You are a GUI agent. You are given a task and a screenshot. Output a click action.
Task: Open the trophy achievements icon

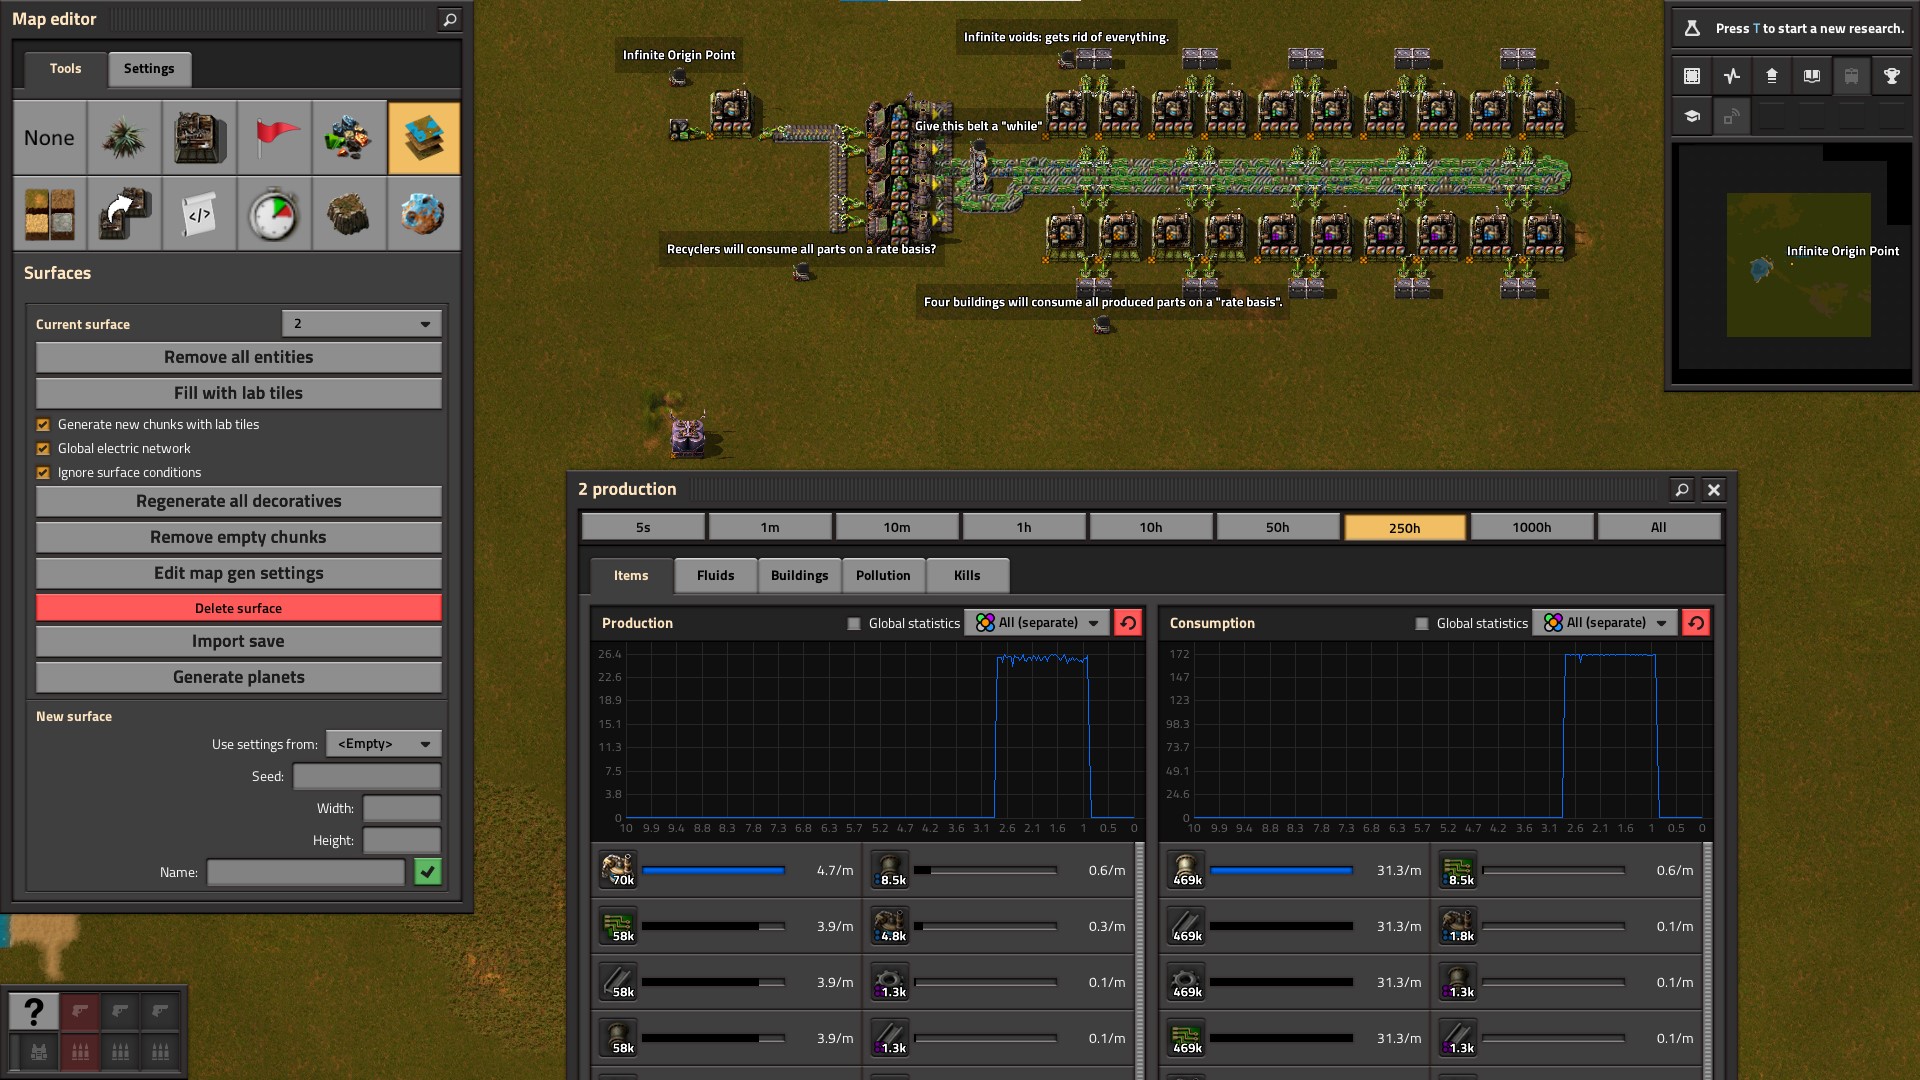[x=1891, y=76]
